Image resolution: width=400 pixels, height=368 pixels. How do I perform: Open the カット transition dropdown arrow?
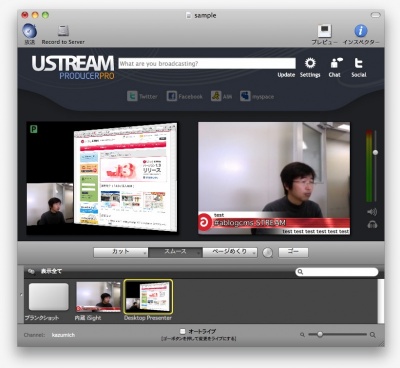click(145, 254)
